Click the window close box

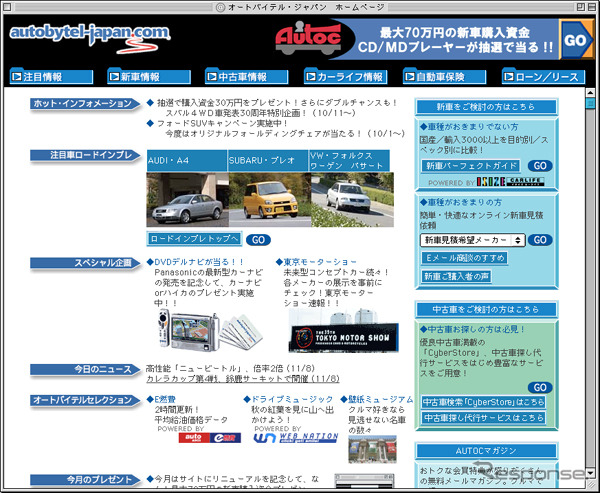pos(7,7)
